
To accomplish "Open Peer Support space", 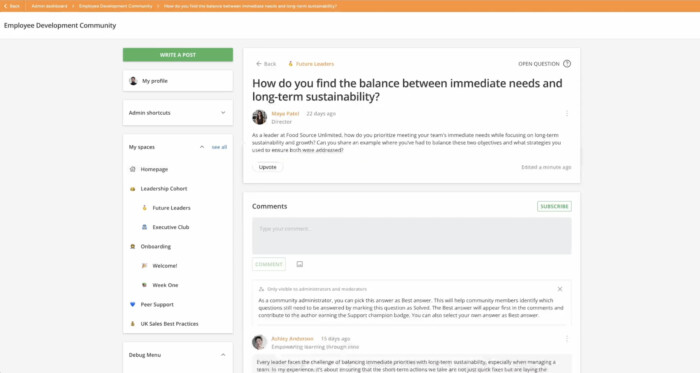I will coord(157,304).
